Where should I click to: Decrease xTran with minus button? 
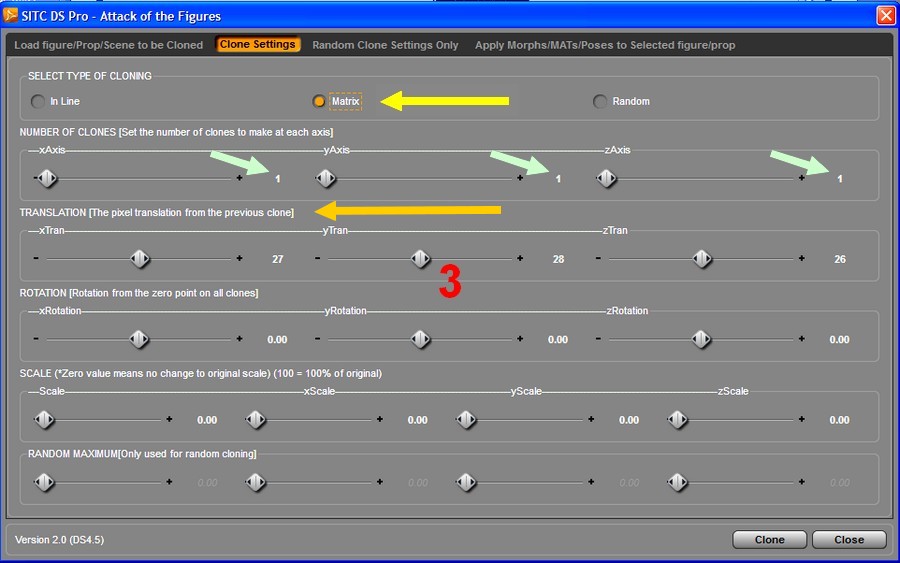tap(36, 258)
